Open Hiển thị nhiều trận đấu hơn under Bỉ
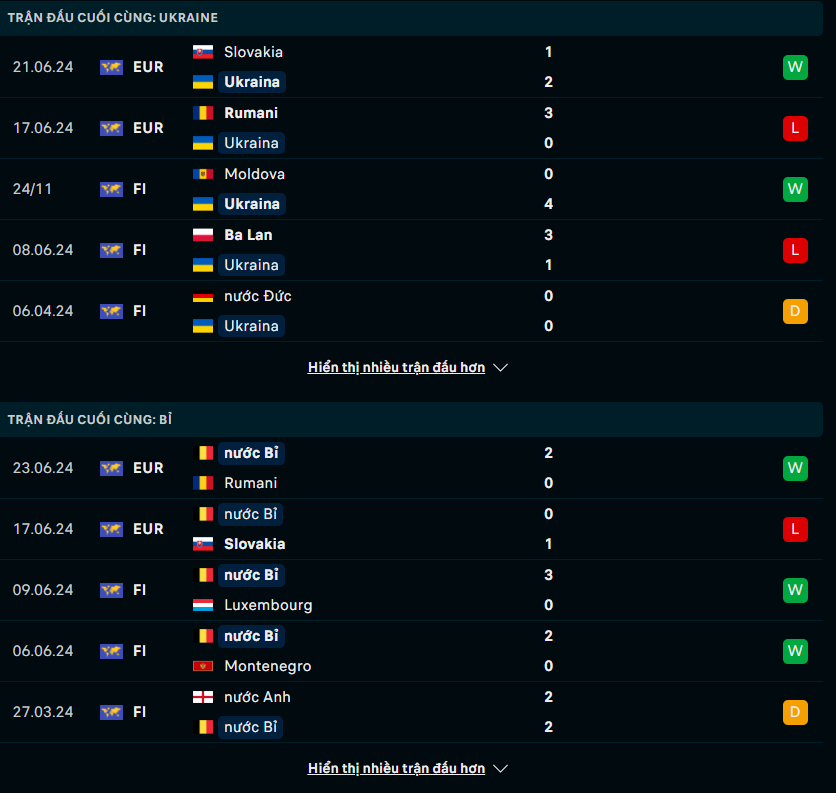This screenshot has height=793, width=836. click(396, 768)
